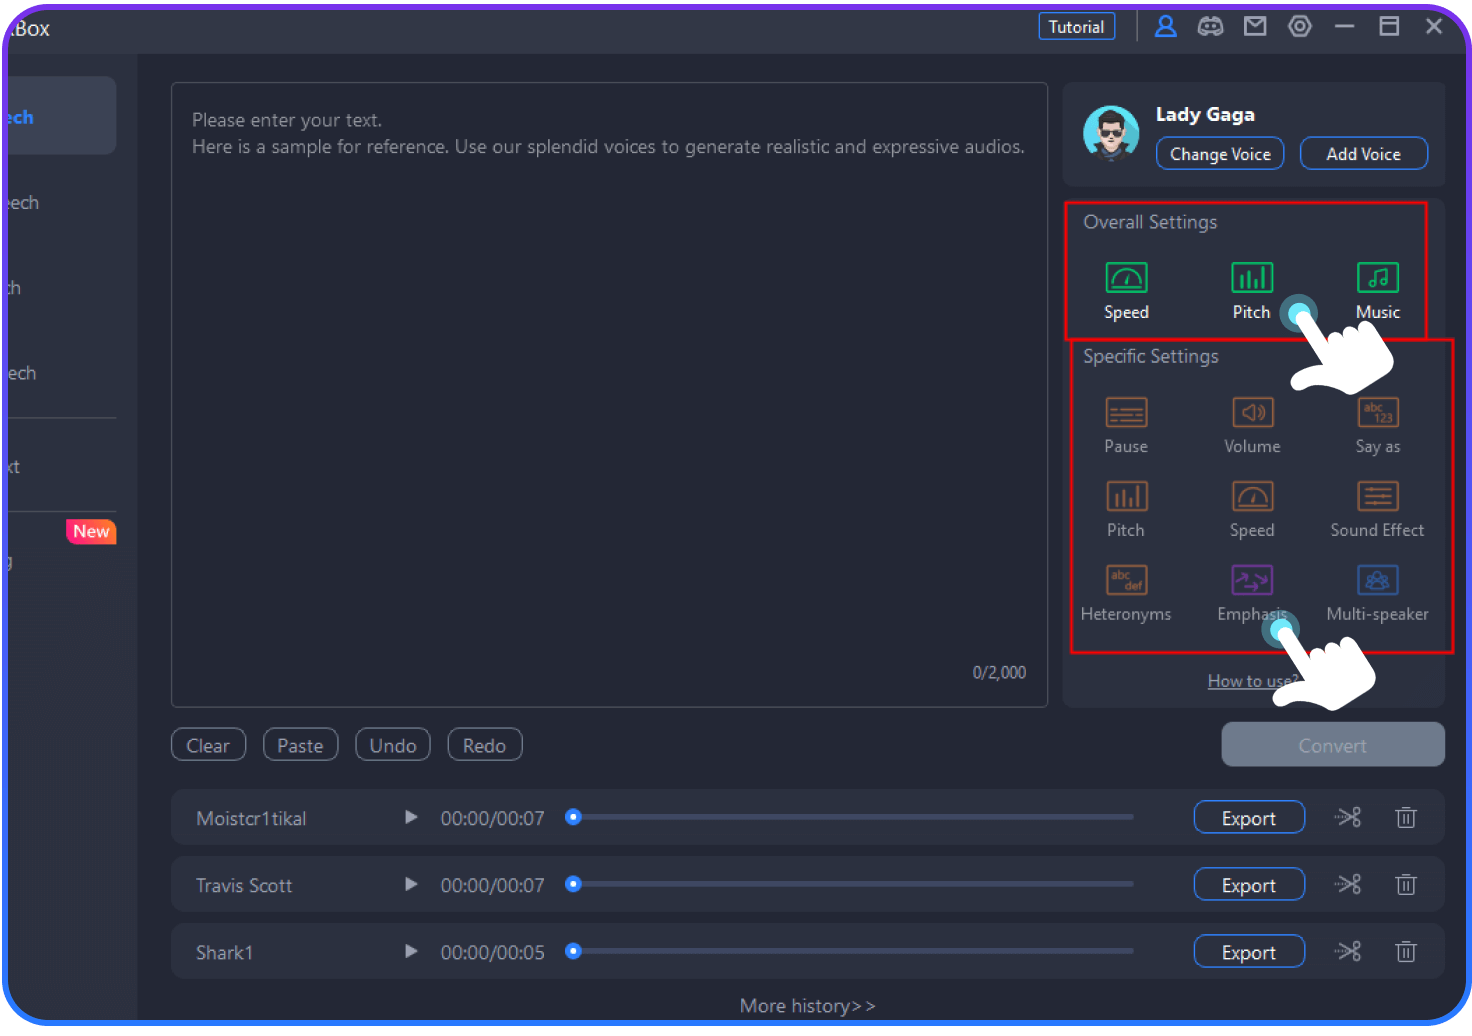Play the Moistcr1tikal audio

coord(410,817)
